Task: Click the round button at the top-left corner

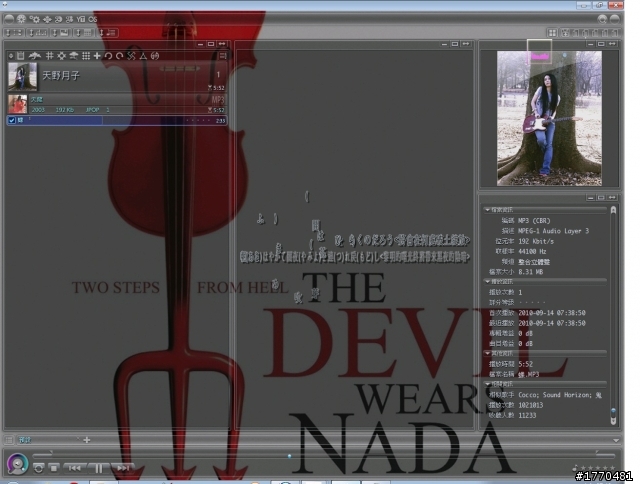Action: 9,19
